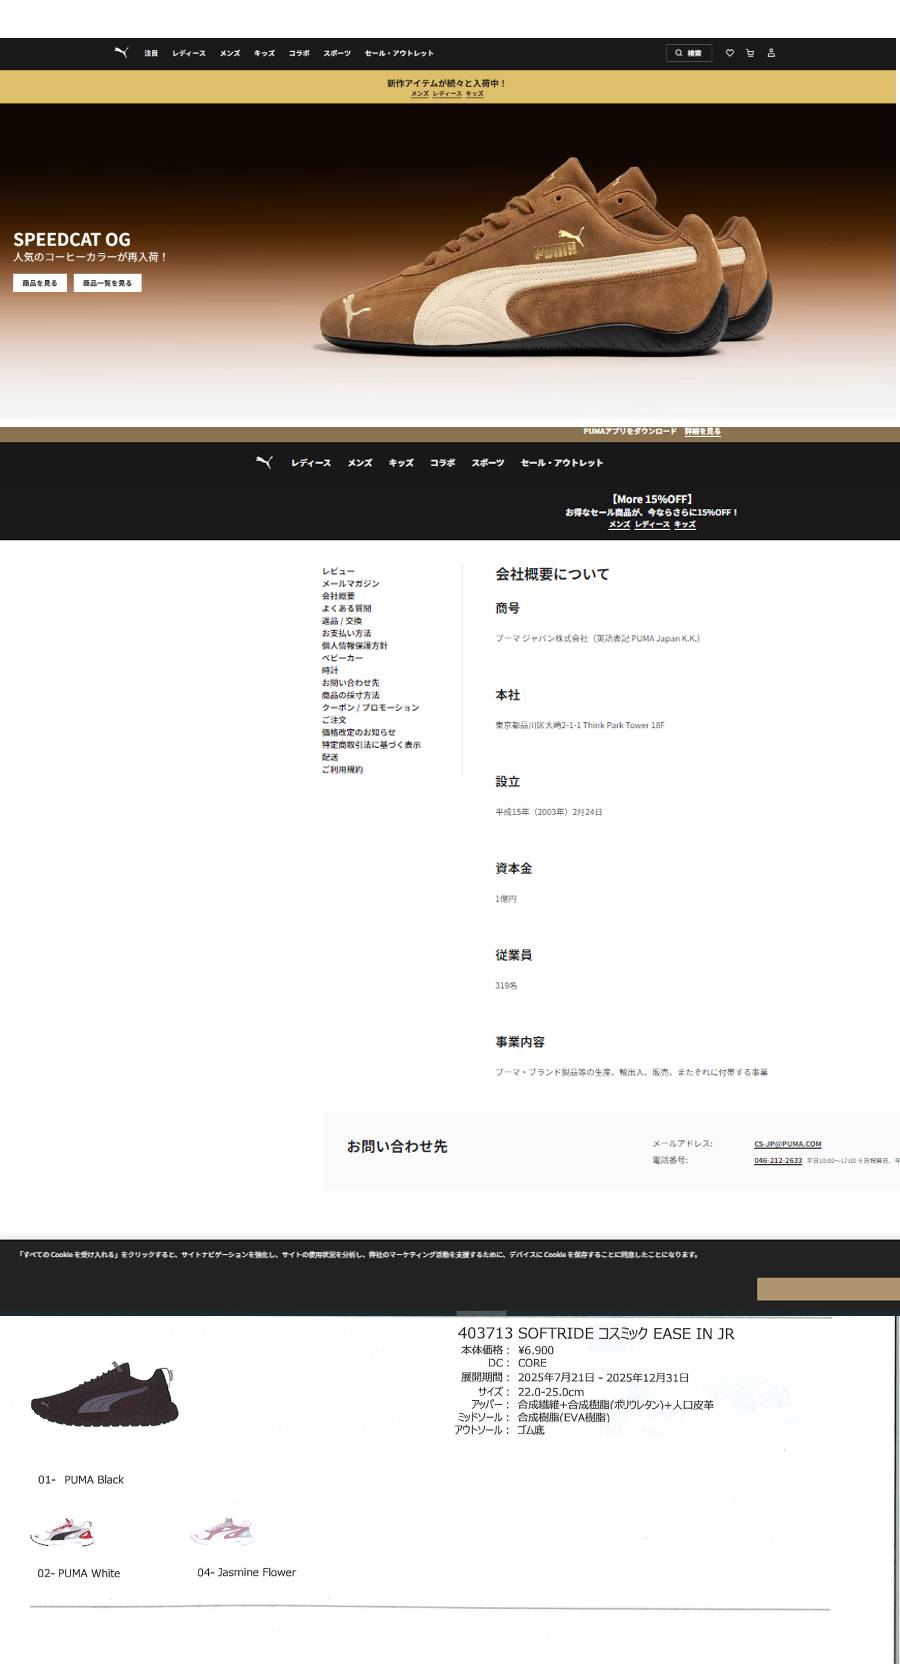Follow the 詳細を見る app download link
This screenshot has width=900, height=1664.
point(702,432)
